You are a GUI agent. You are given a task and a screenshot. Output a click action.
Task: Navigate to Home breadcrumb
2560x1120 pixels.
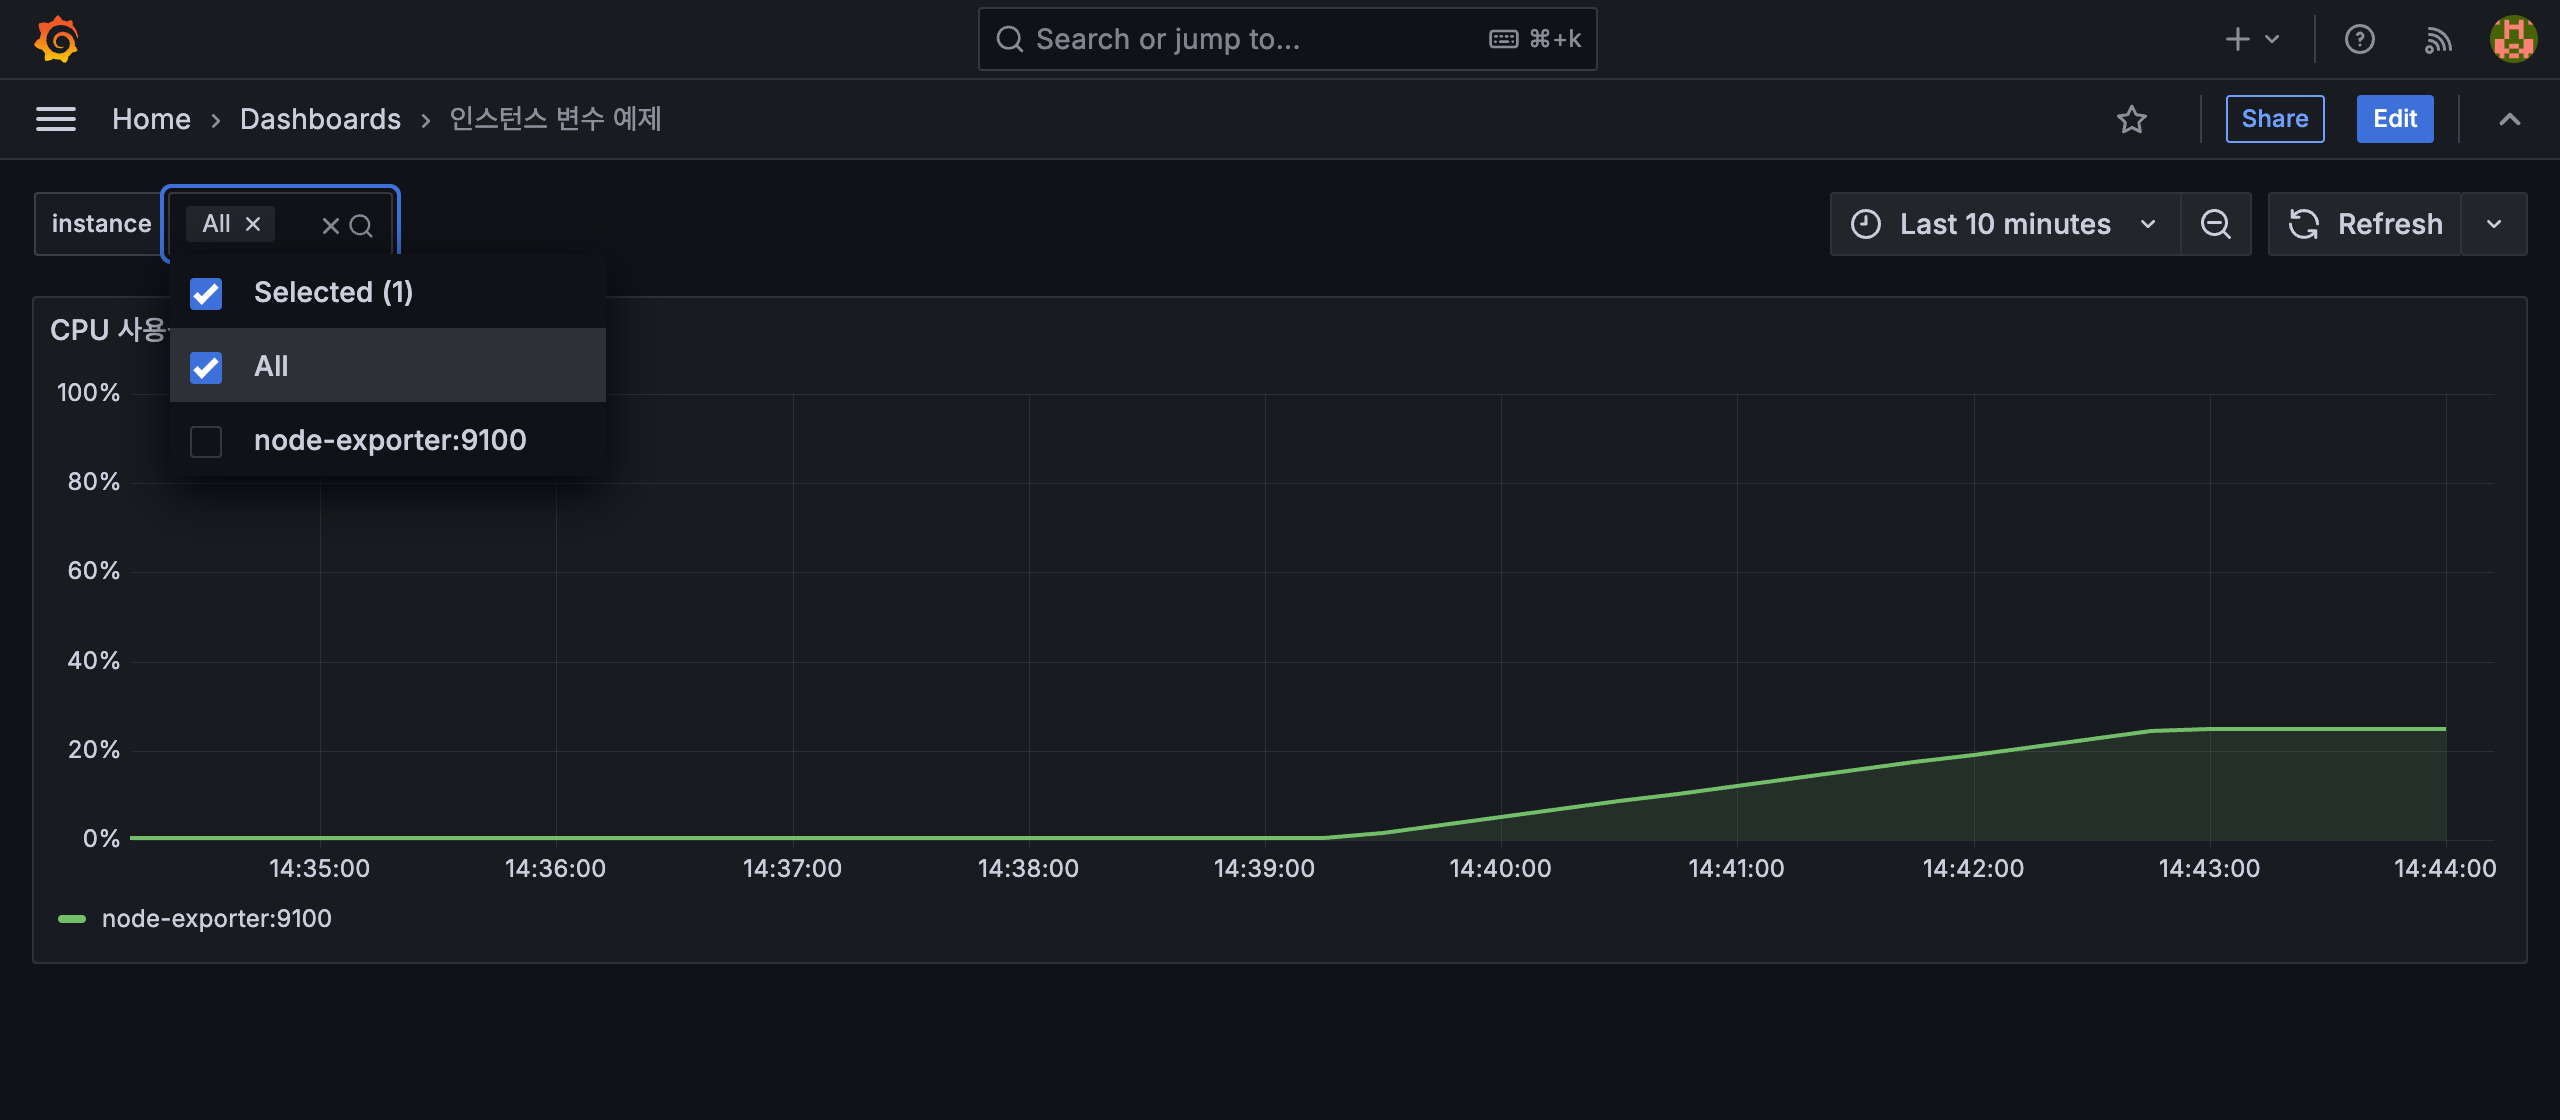click(151, 119)
